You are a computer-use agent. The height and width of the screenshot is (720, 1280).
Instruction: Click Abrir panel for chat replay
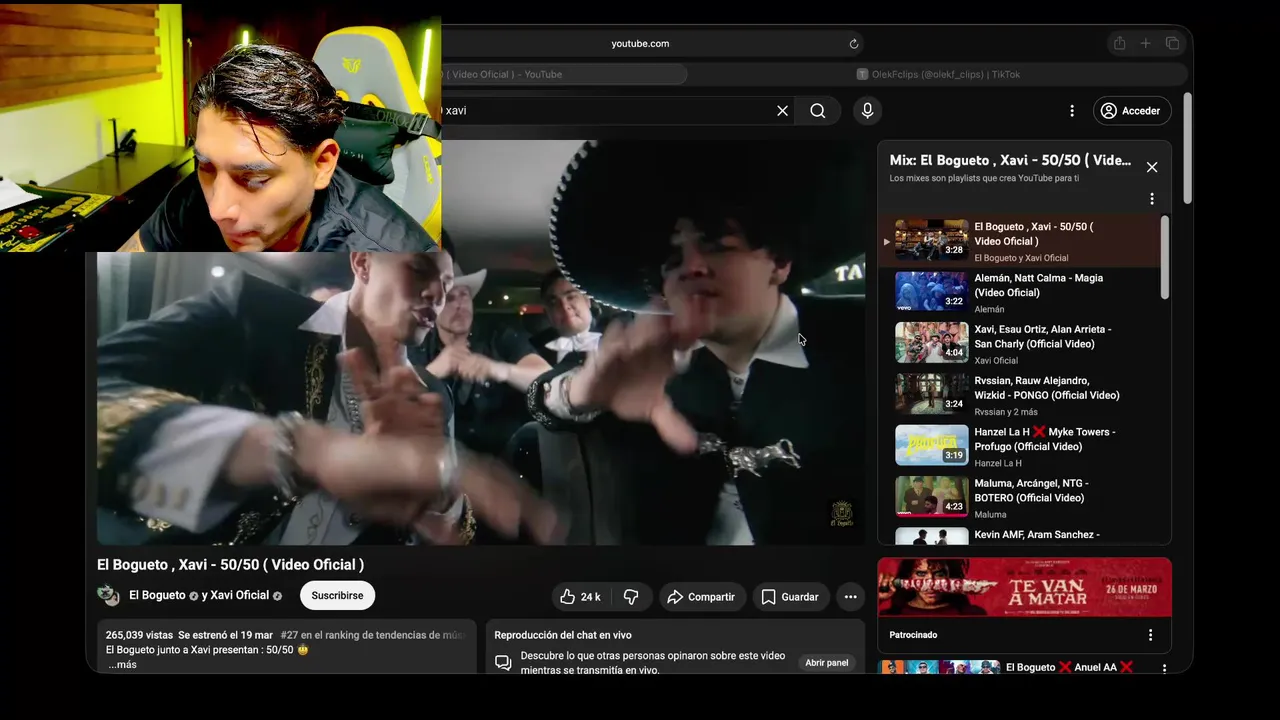point(827,662)
